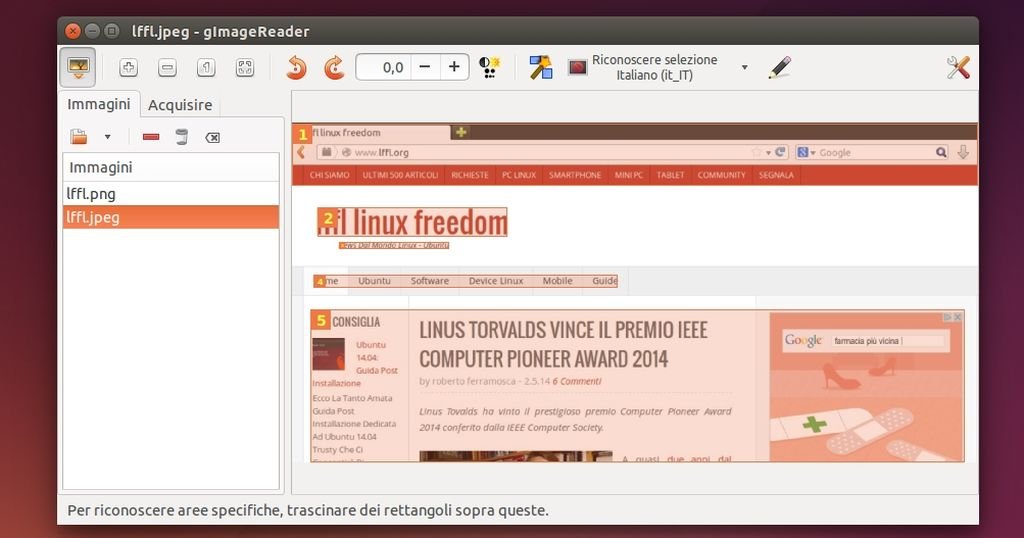Click selection area 2 over linux freedom logo

(412, 222)
